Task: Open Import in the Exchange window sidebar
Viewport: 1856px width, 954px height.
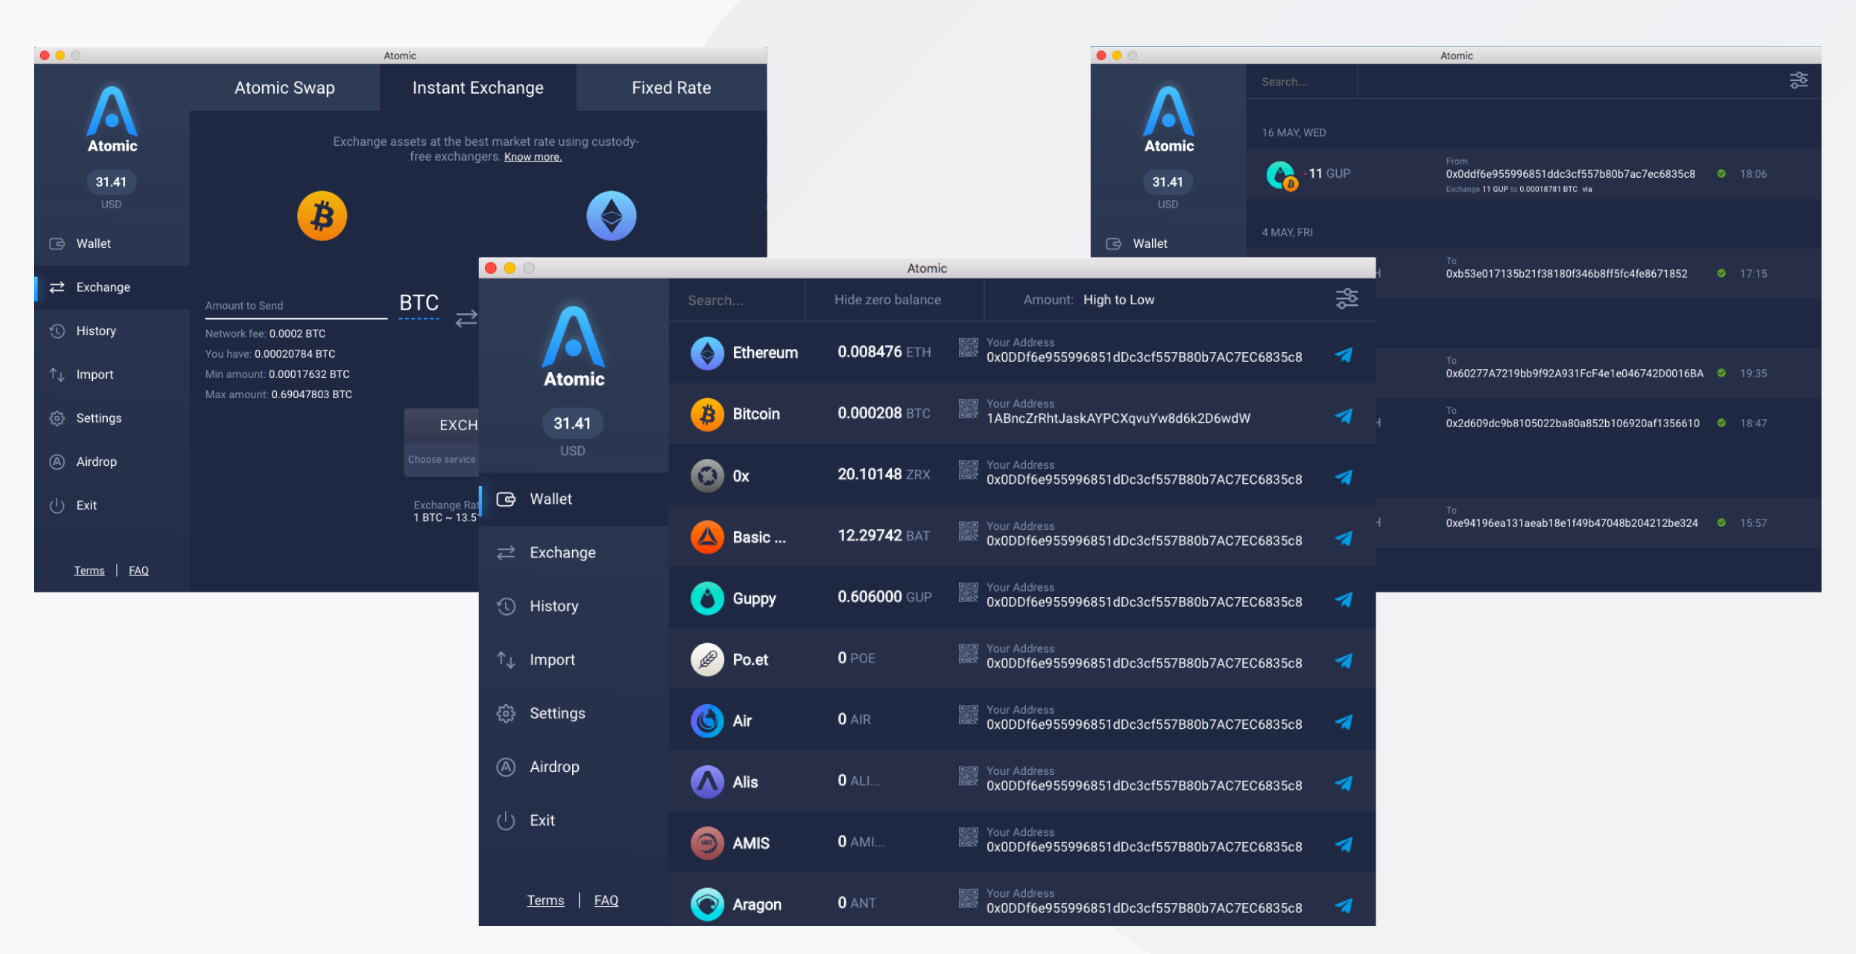Action: point(112,375)
